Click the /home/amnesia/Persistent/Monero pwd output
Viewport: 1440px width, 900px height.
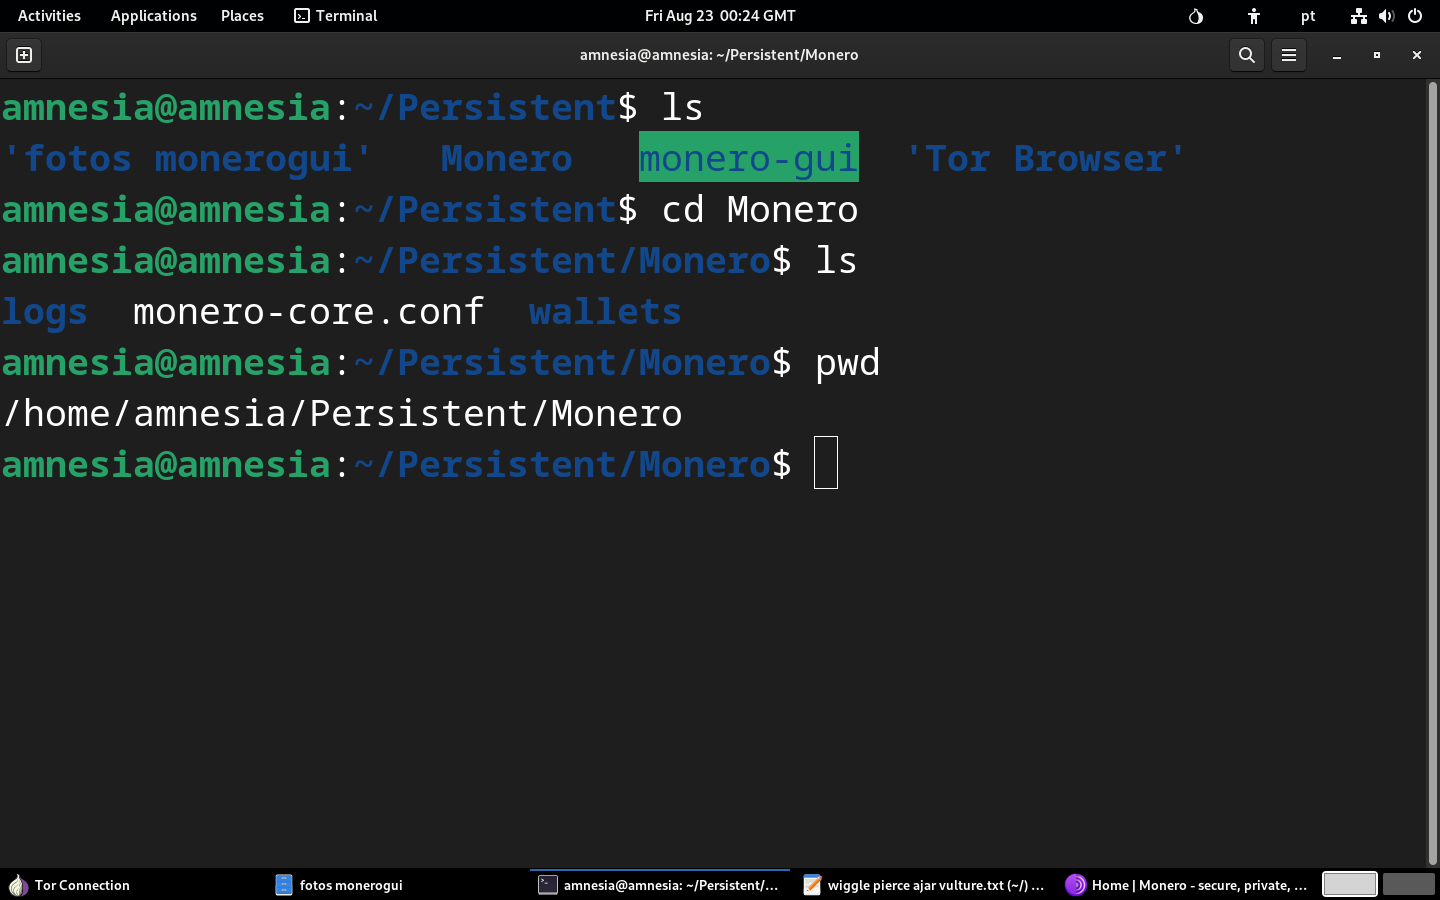point(343,413)
